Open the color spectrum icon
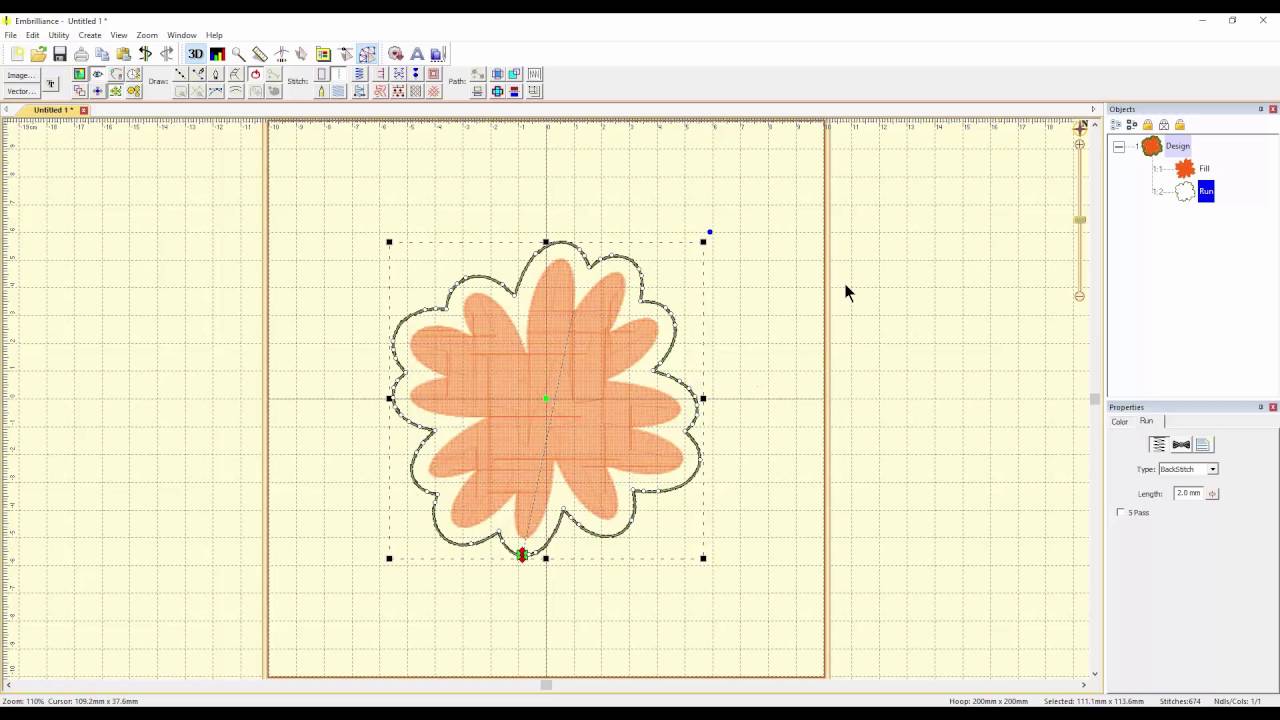Screen dimensions: 1280x720 pyautogui.click(x=217, y=54)
